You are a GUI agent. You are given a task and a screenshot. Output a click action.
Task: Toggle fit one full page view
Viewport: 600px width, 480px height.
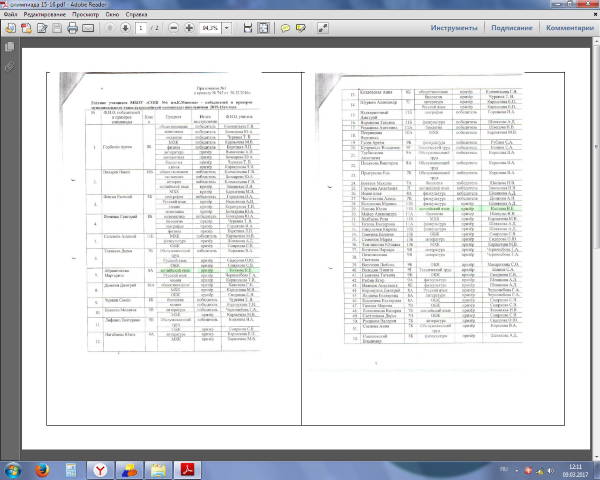[265, 28]
